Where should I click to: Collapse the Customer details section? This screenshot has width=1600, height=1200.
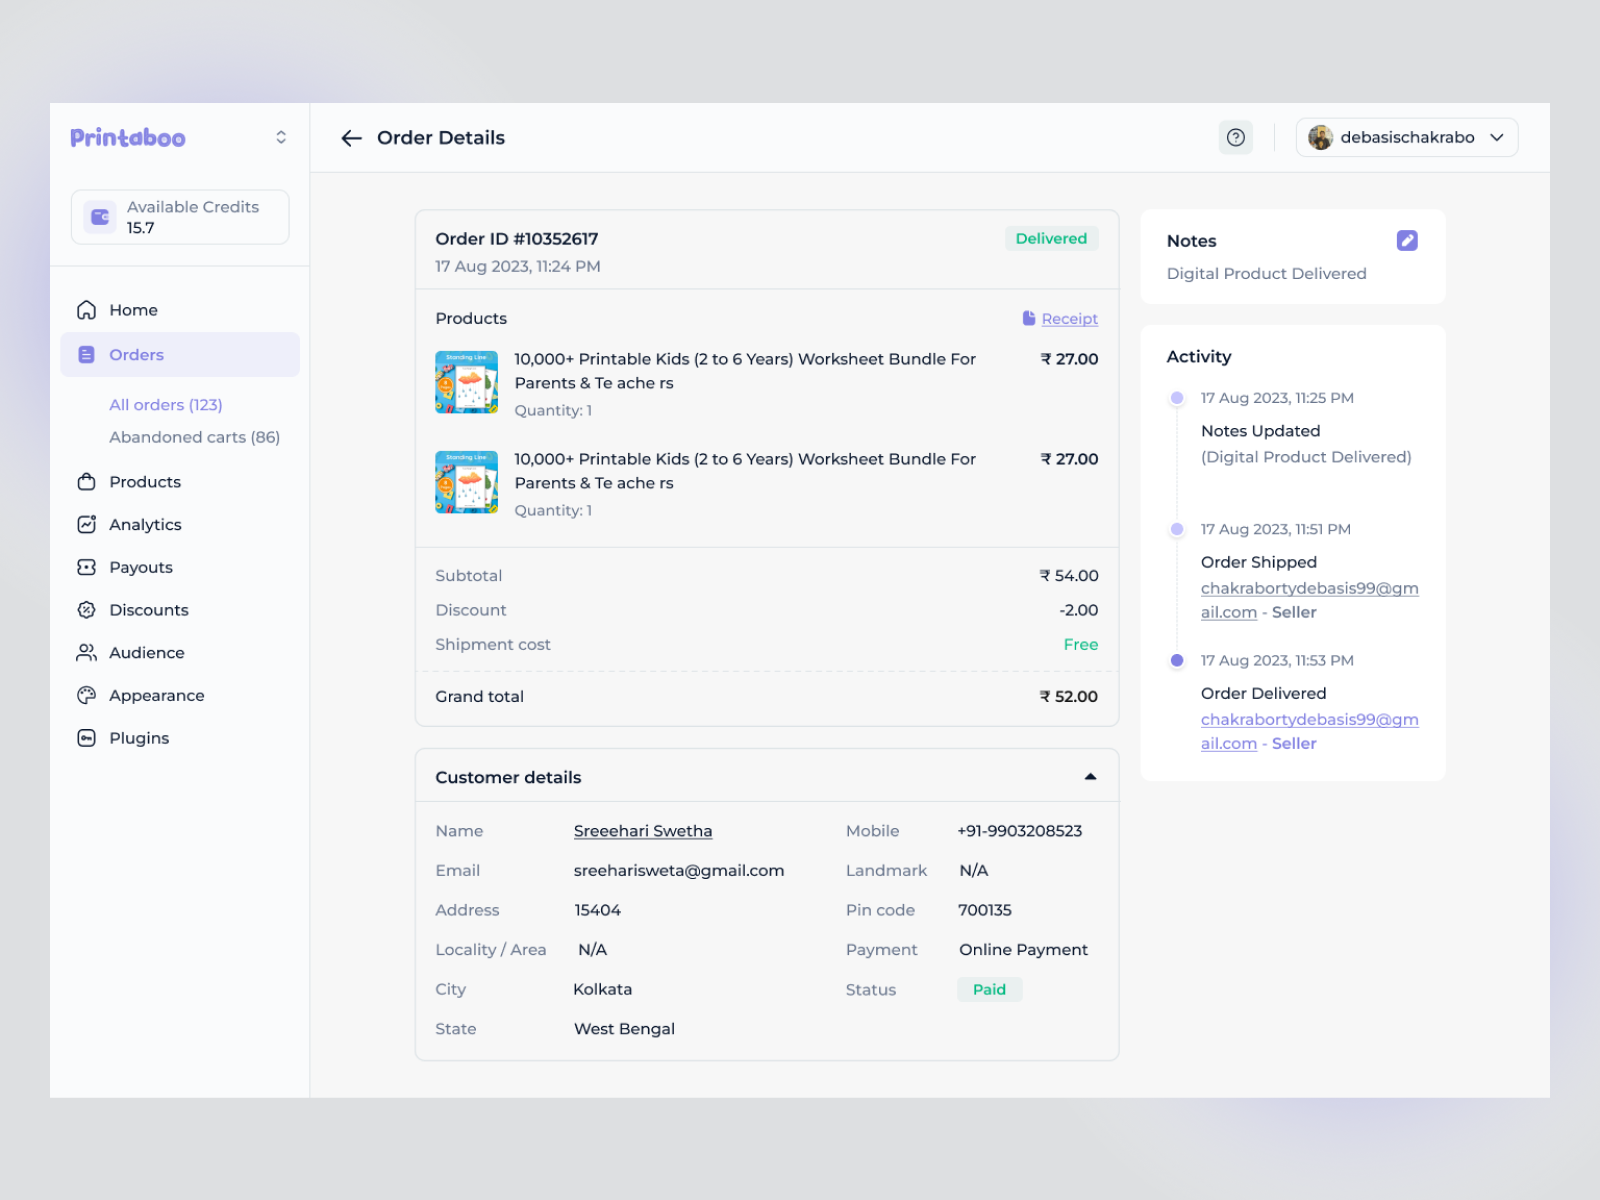coord(1091,775)
